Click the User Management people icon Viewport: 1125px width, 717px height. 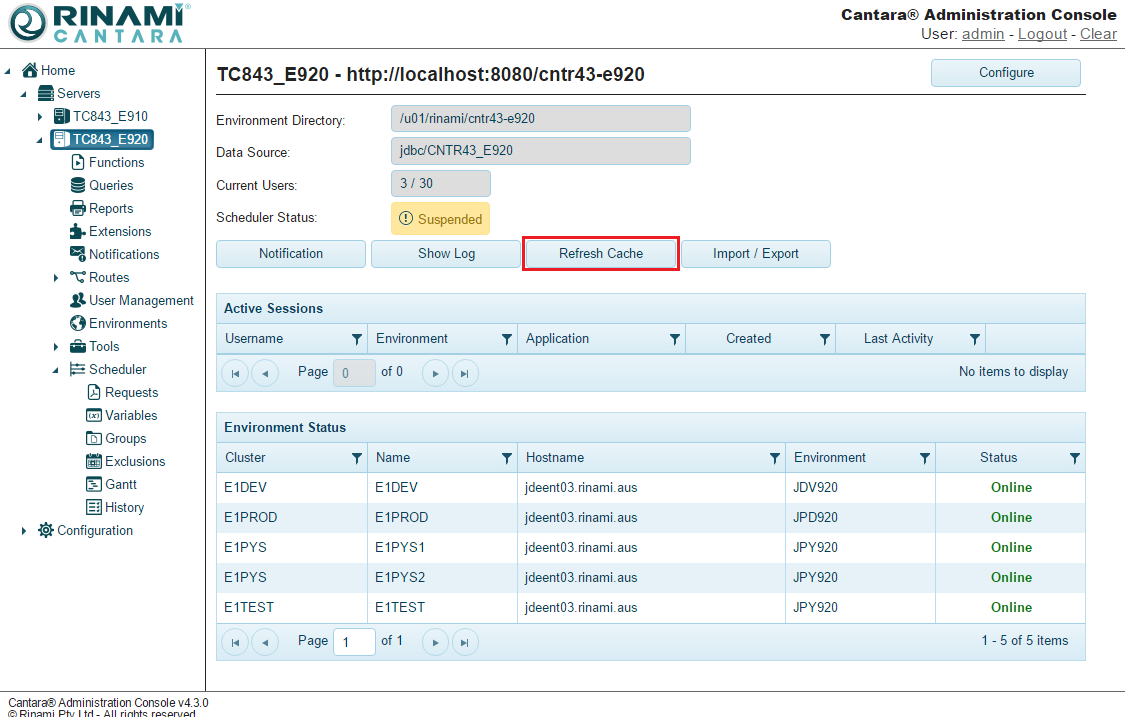pyautogui.click(x=78, y=300)
